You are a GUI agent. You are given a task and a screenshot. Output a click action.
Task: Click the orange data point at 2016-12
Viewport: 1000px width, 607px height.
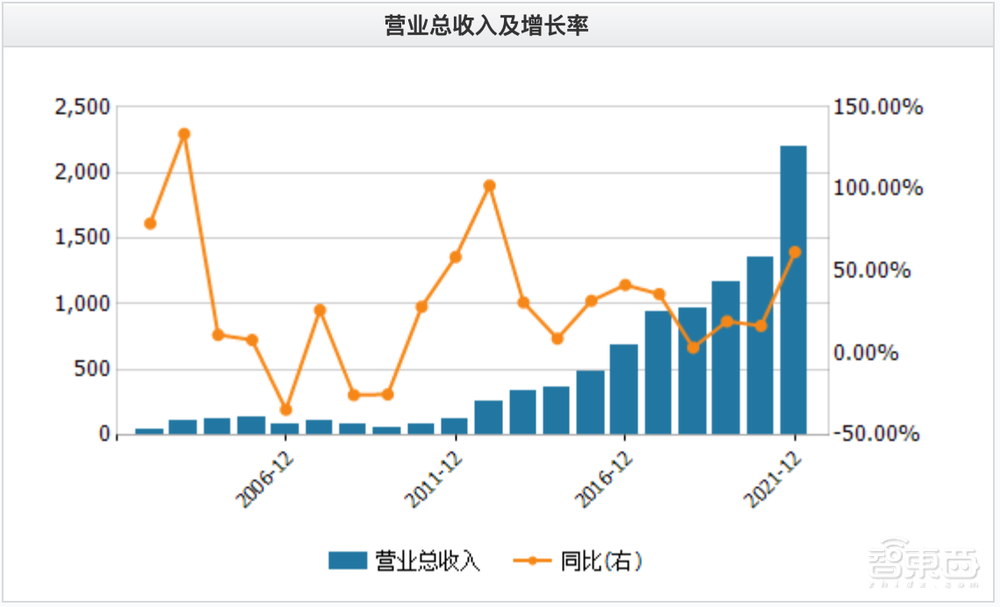tap(625, 285)
